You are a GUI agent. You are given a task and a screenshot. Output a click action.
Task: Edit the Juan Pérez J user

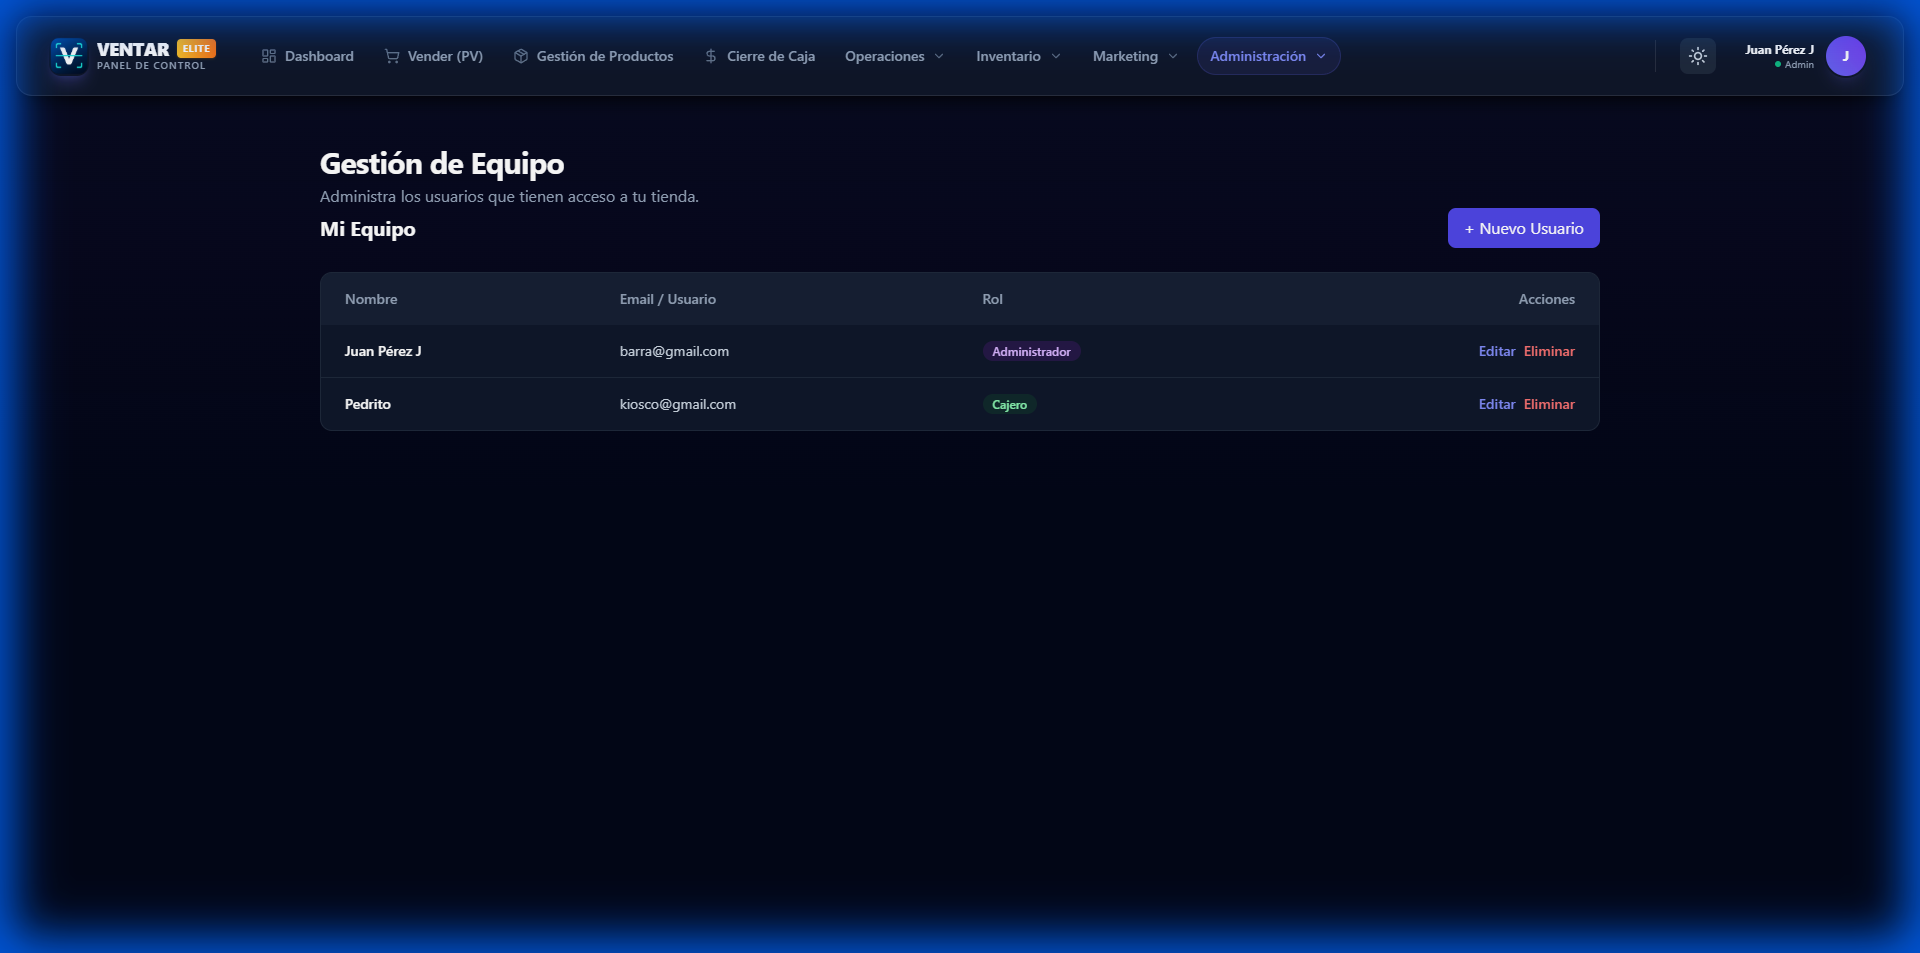pyautogui.click(x=1496, y=351)
